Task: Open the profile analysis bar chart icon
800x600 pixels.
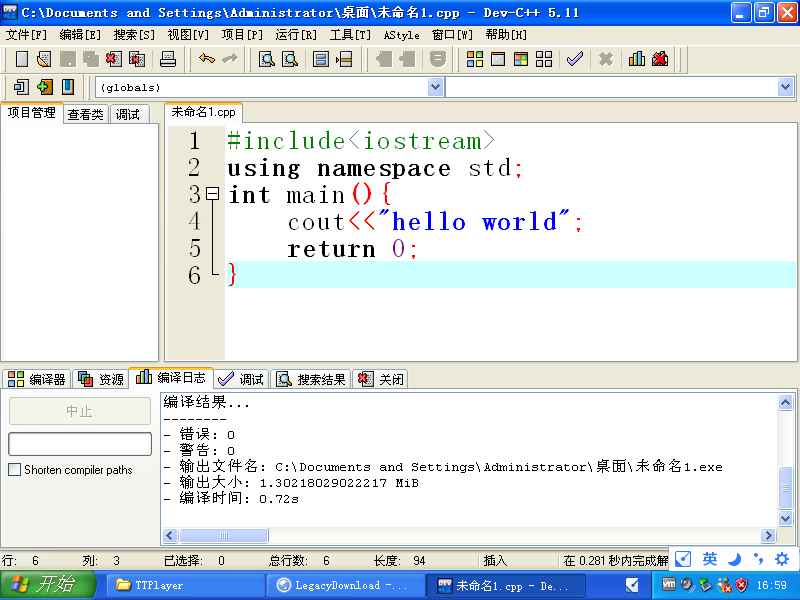Action: pyautogui.click(x=637, y=60)
